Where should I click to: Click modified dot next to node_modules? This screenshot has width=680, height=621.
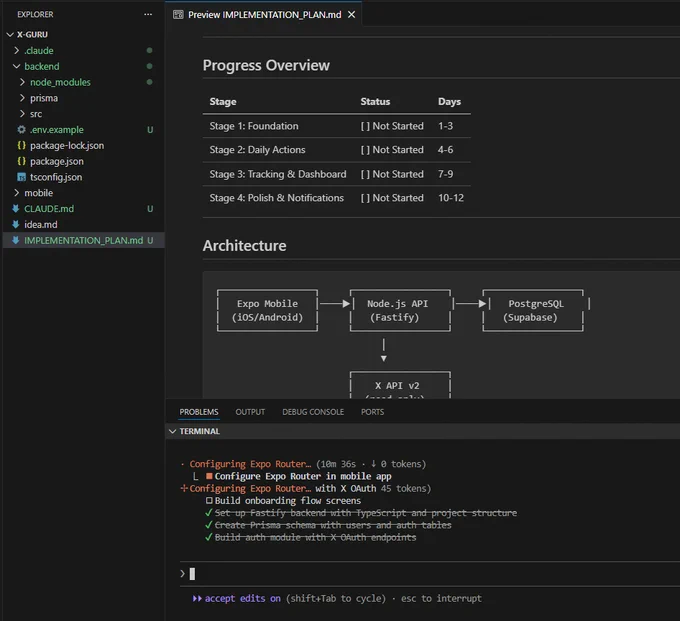(x=149, y=82)
